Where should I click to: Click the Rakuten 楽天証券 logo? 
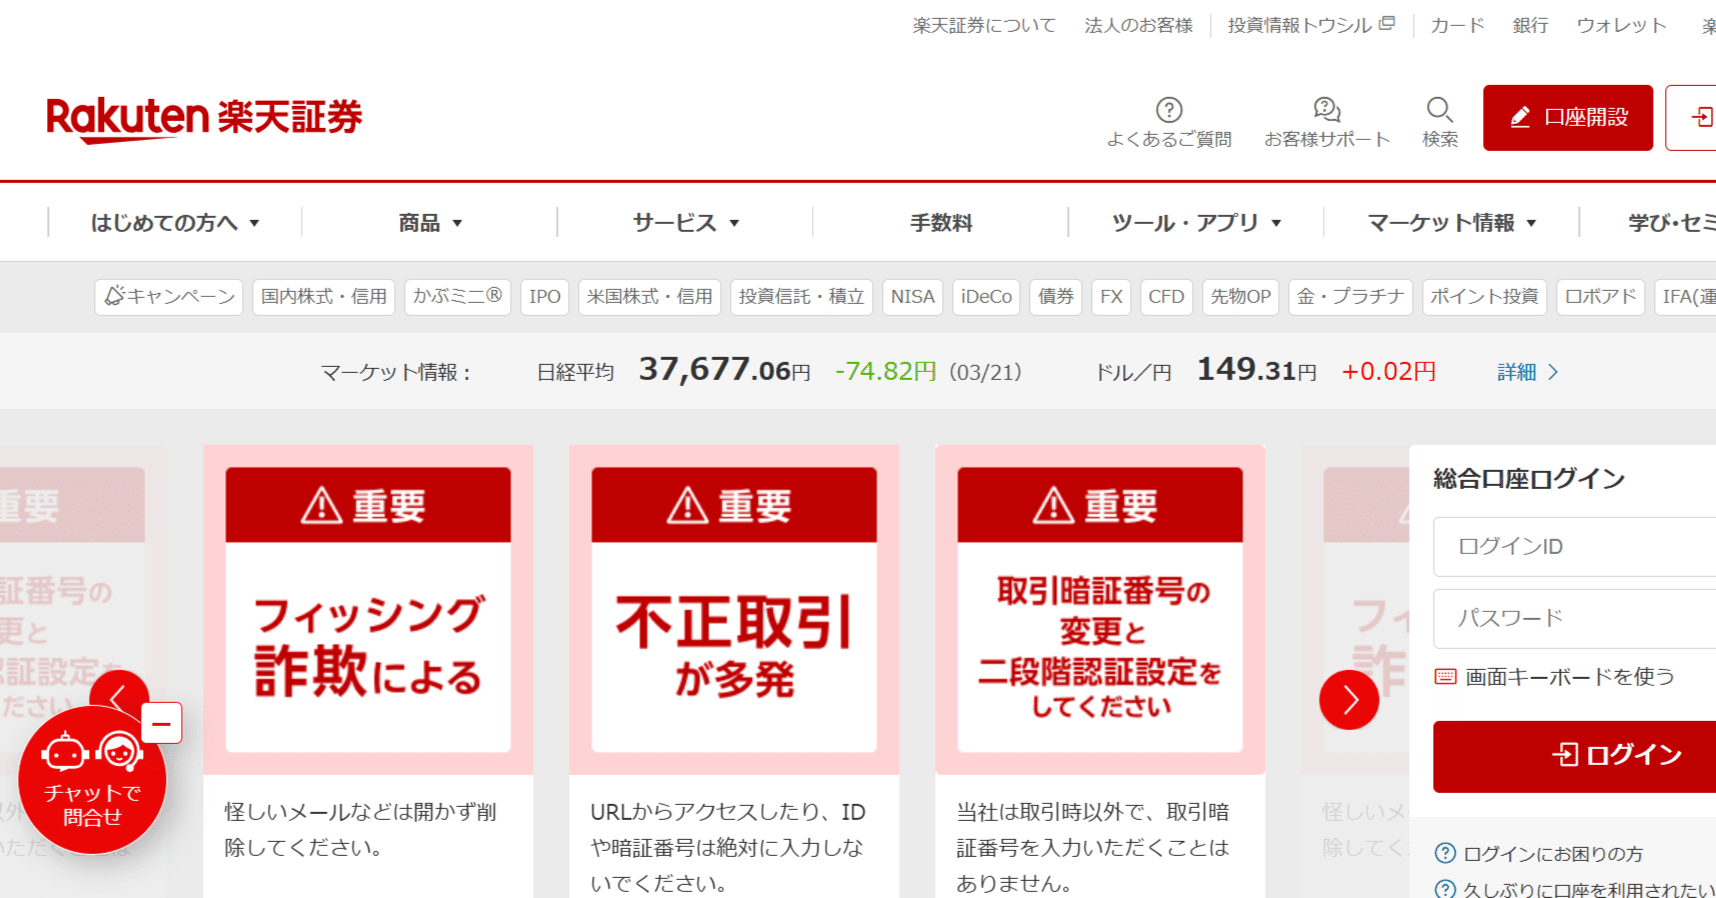(x=204, y=119)
